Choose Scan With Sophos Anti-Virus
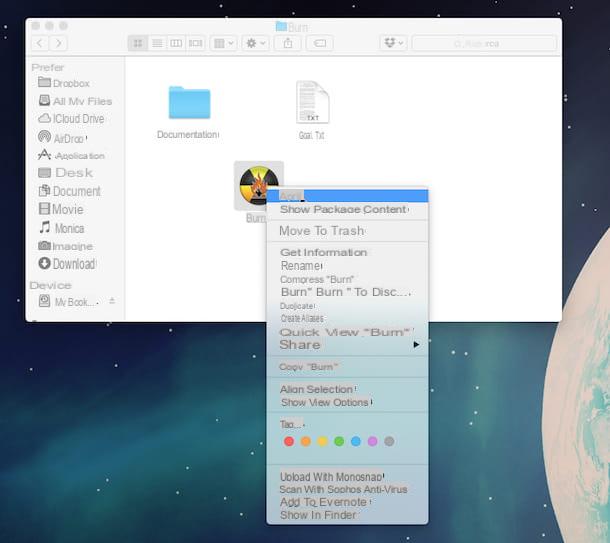The image size is (610, 543). click(347, 489)
